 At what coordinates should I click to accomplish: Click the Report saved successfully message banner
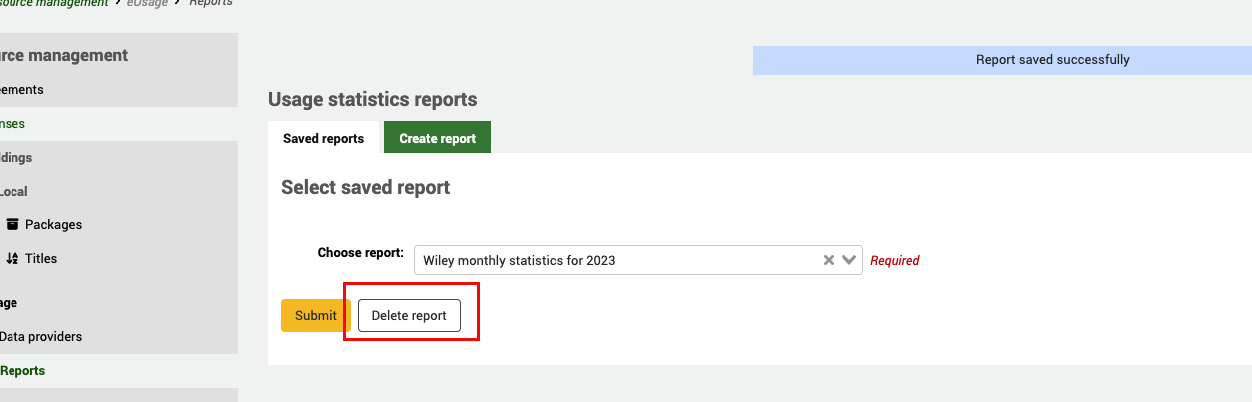click(x=1002, y=60)
